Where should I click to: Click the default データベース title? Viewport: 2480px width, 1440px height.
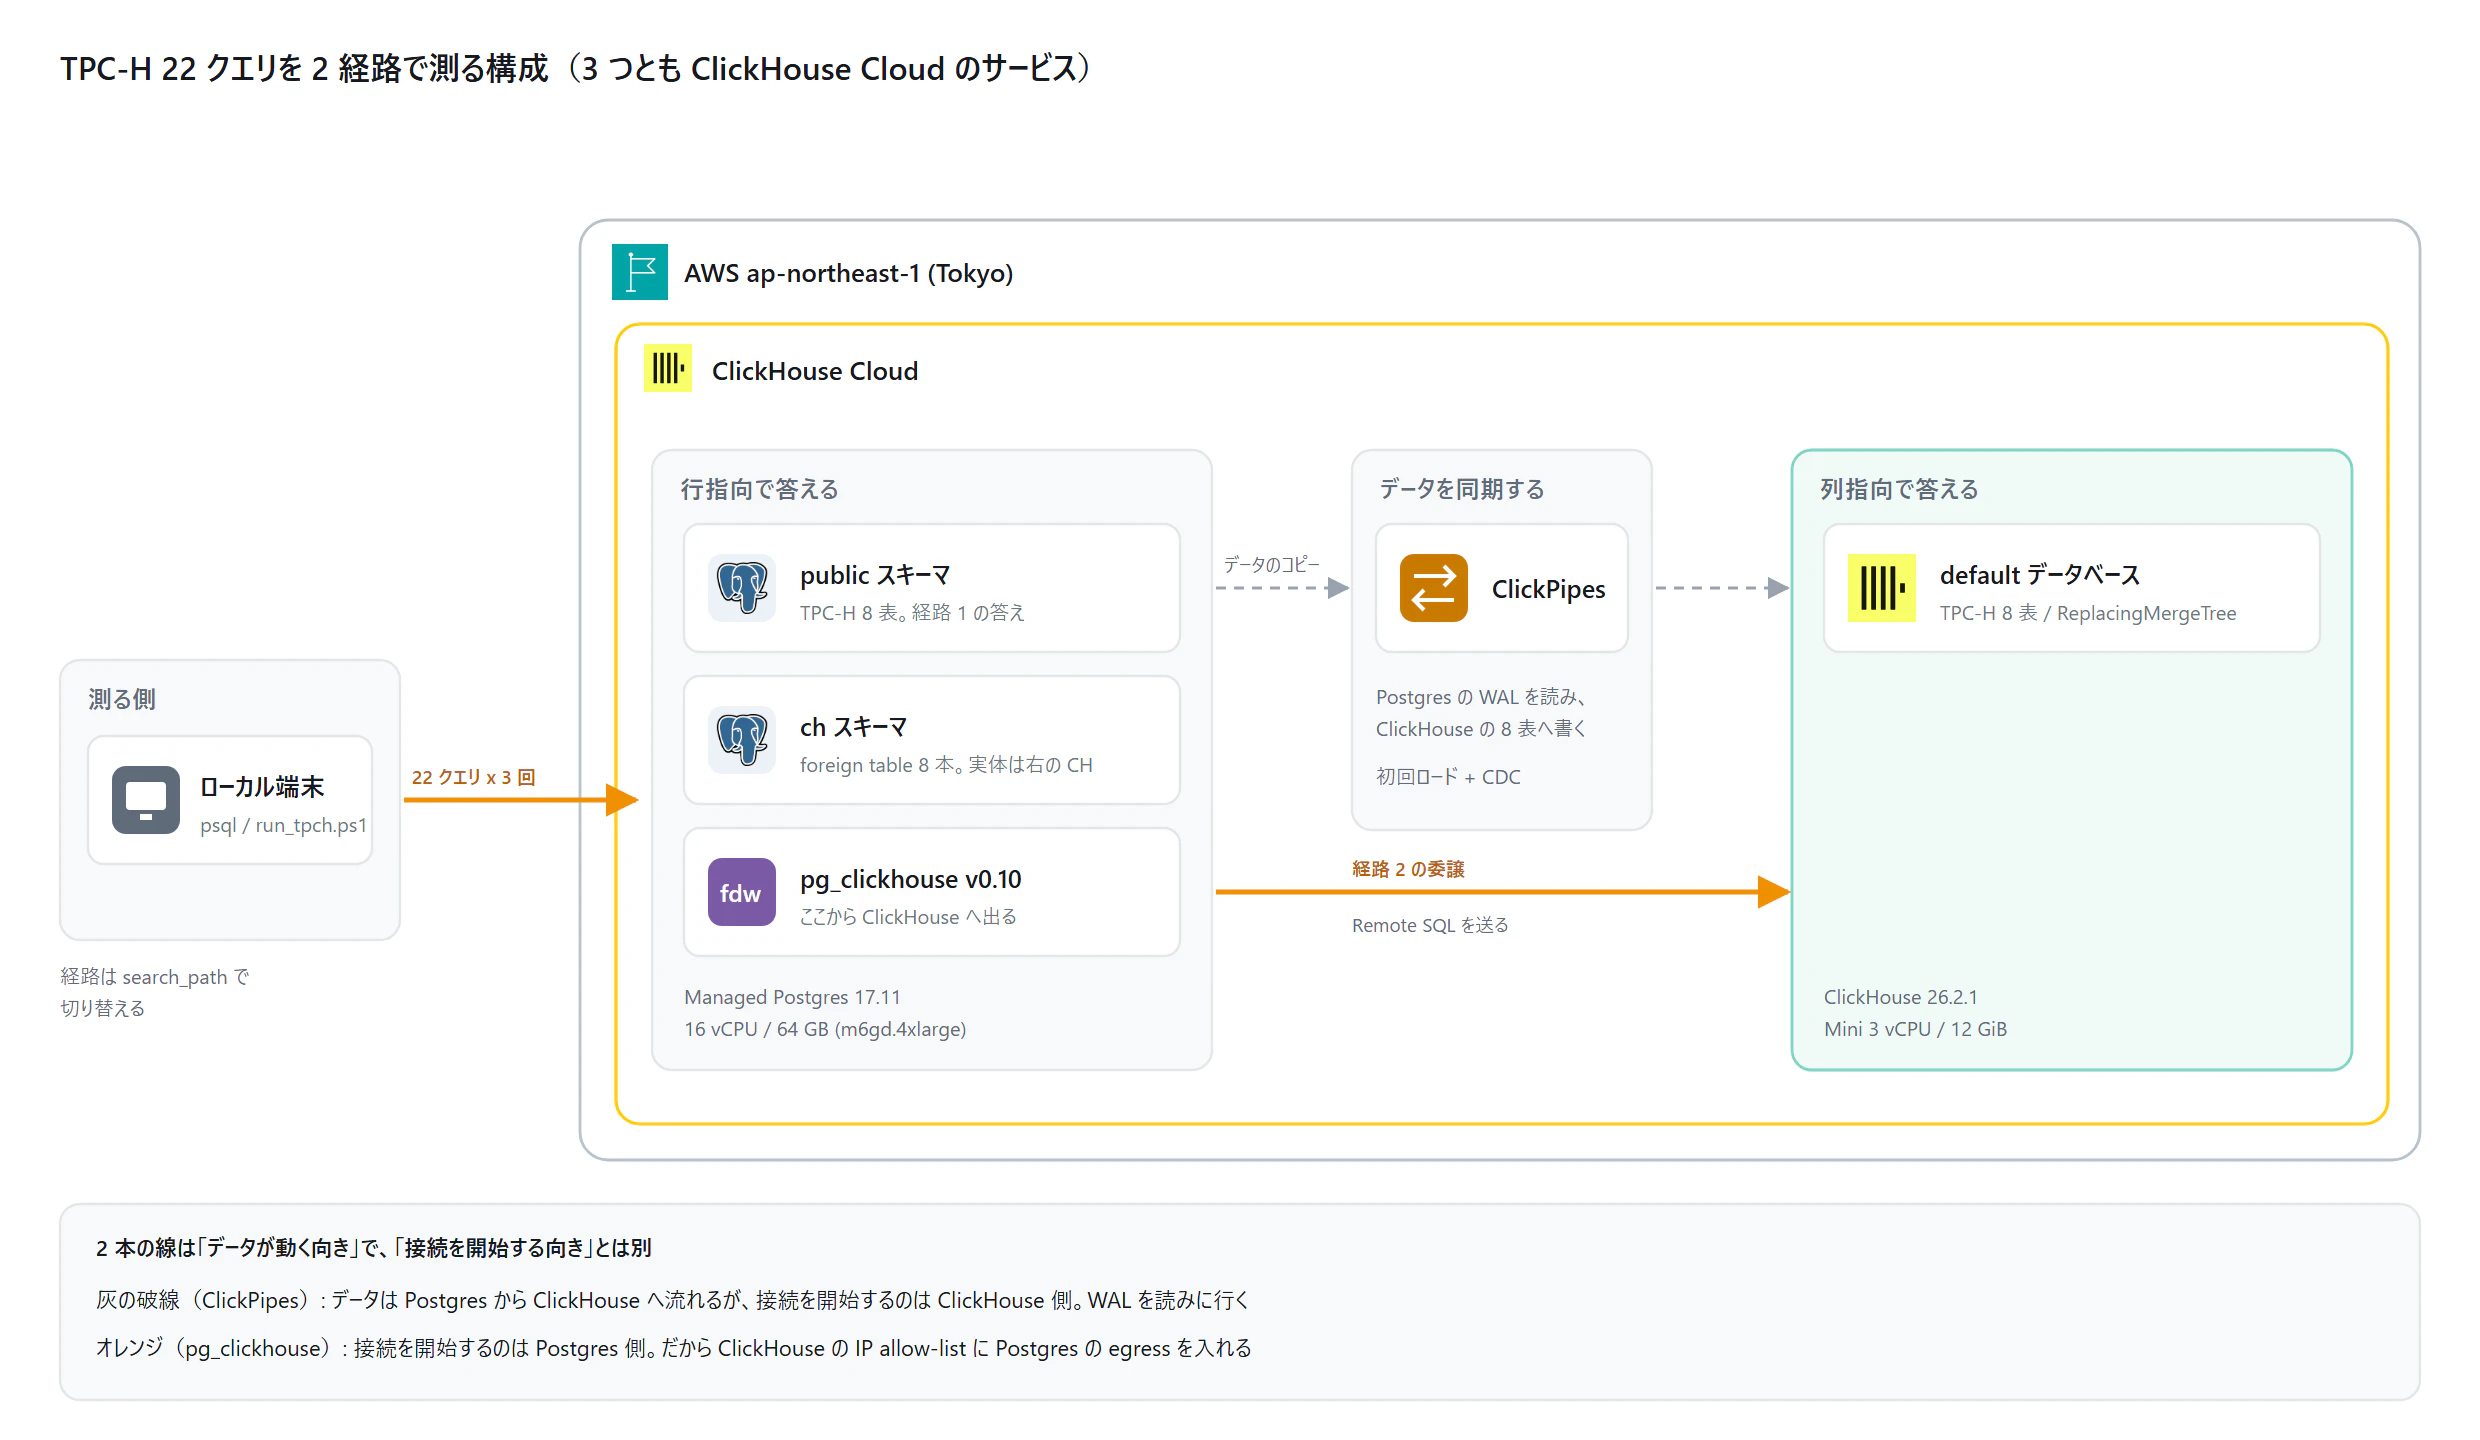point(2040,575)
